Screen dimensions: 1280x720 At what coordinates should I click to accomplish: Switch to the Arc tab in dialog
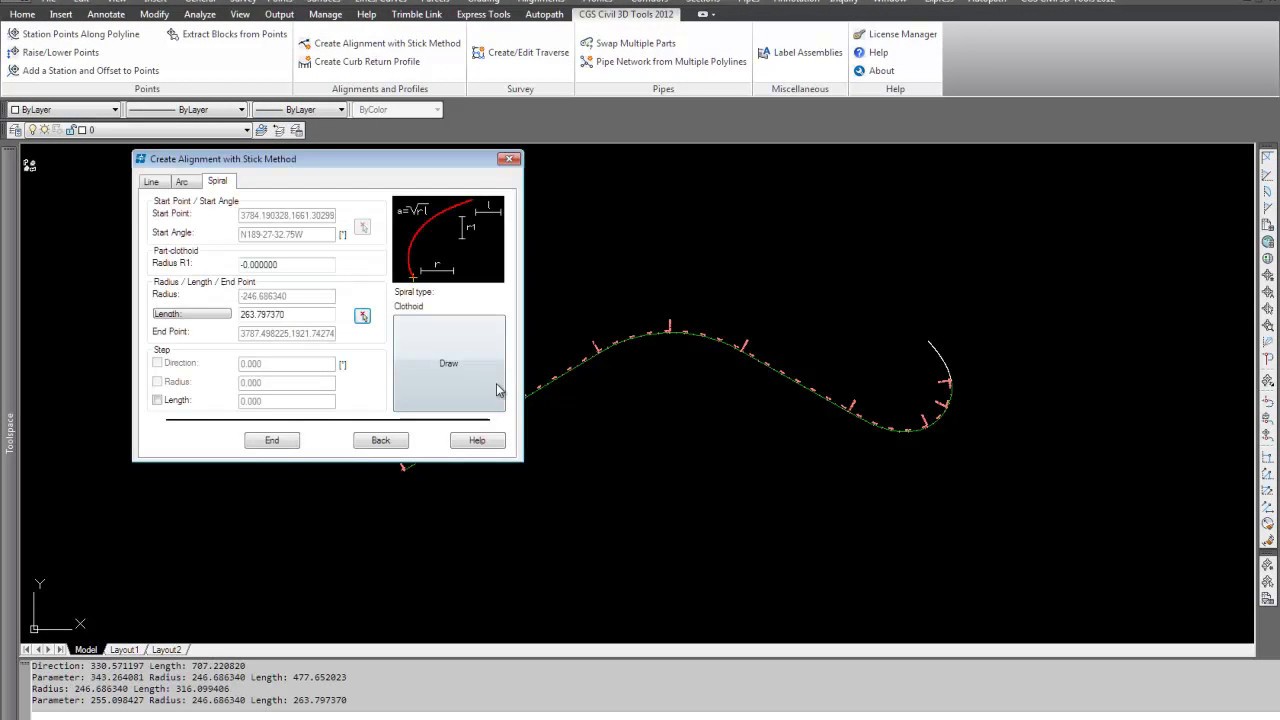181,182
